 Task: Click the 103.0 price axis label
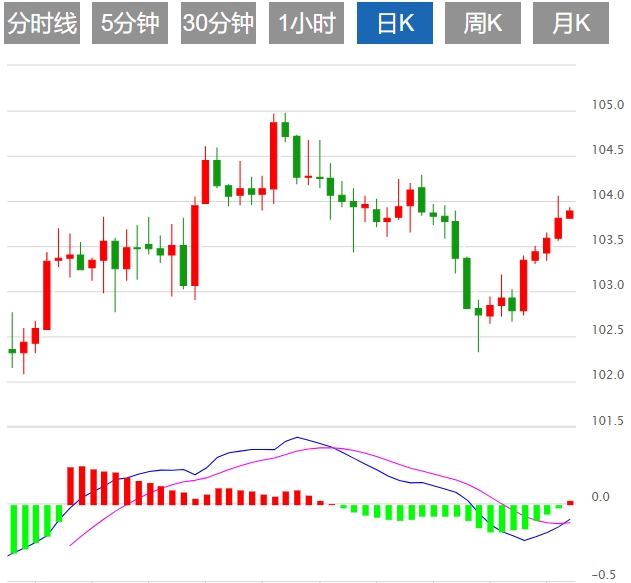pos(608,285)
